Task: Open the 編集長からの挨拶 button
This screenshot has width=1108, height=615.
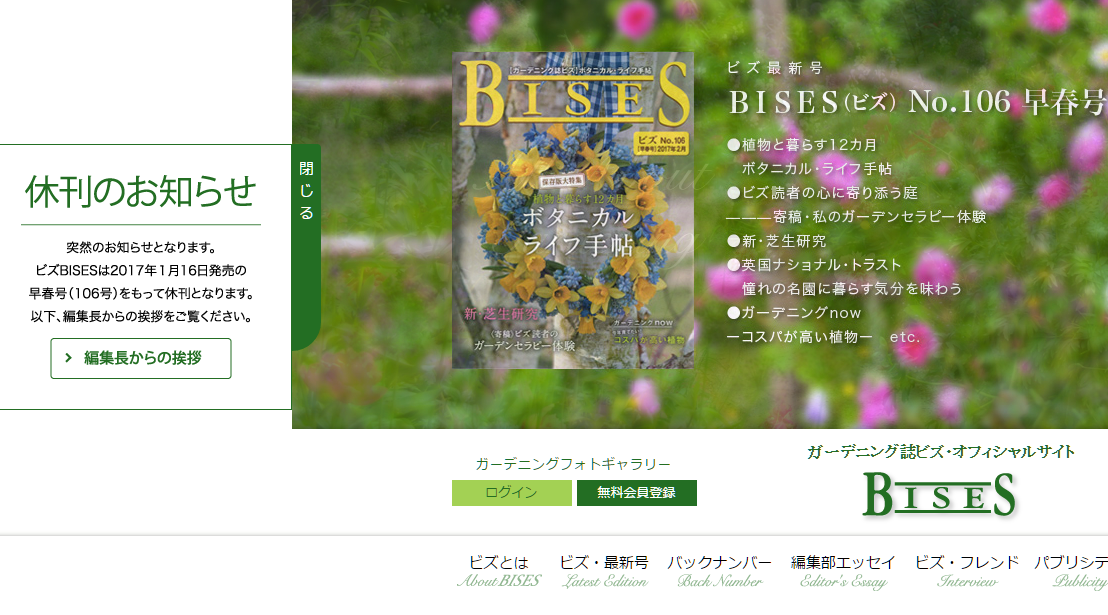Action: coord(141,358)
